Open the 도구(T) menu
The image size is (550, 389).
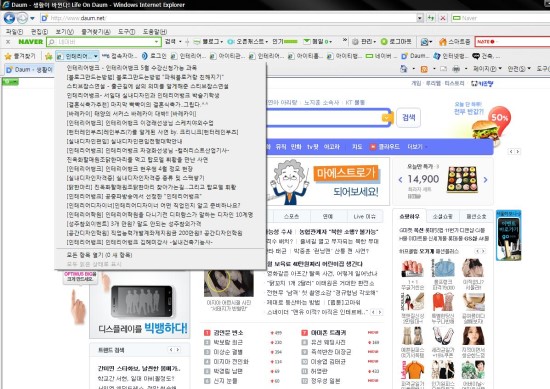point(126,32)
